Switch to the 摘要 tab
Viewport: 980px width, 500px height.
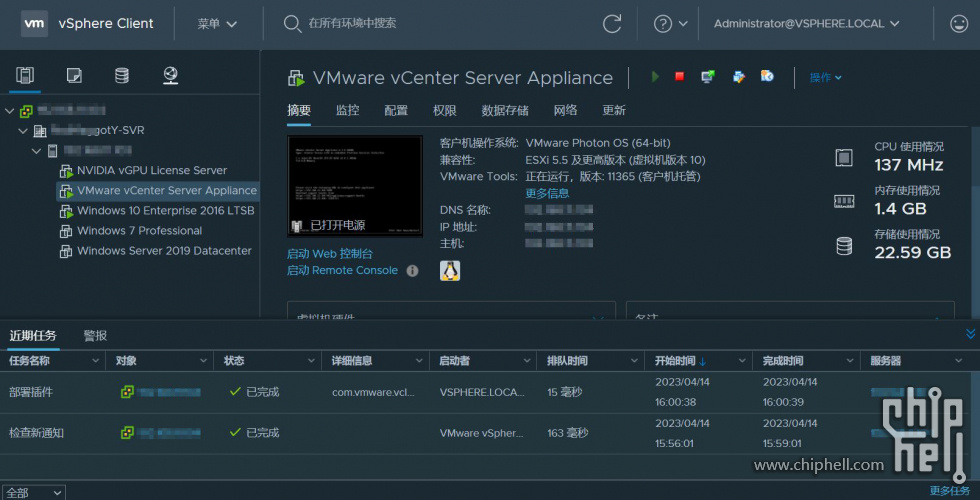click(x=299, y=111)
